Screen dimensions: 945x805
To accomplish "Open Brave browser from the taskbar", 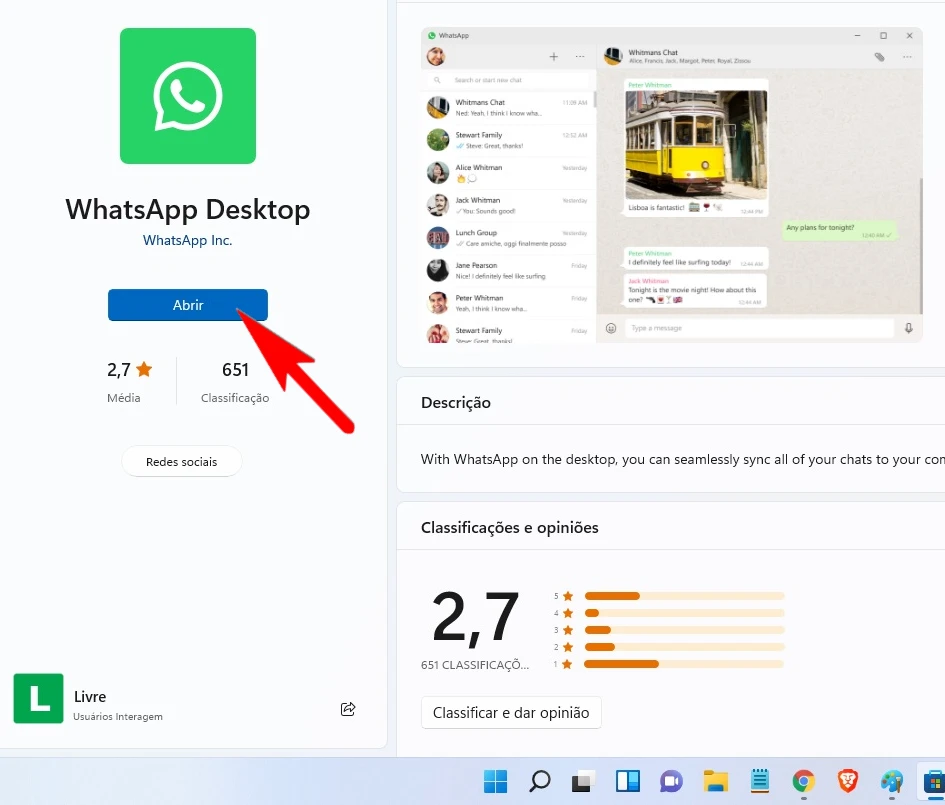I will [x=847, y=782].
